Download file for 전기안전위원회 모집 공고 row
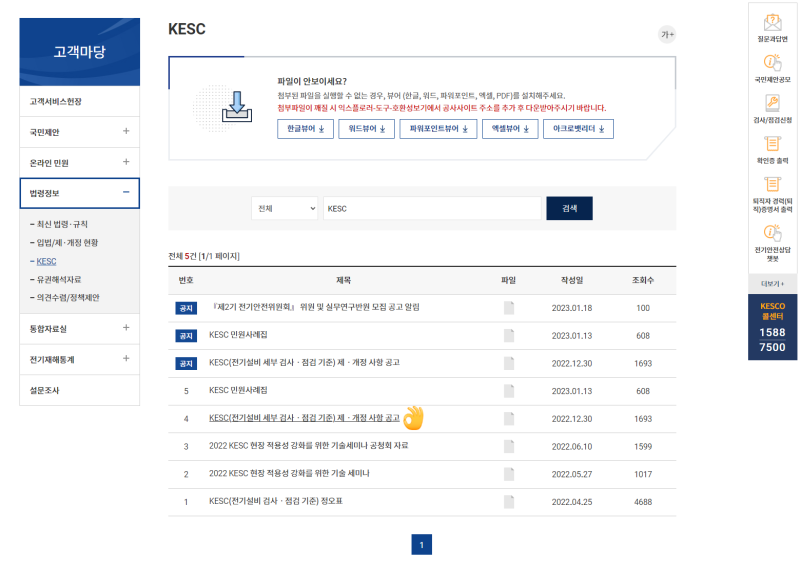This screenshot has height=565, width=800. (x=509, y=308)
